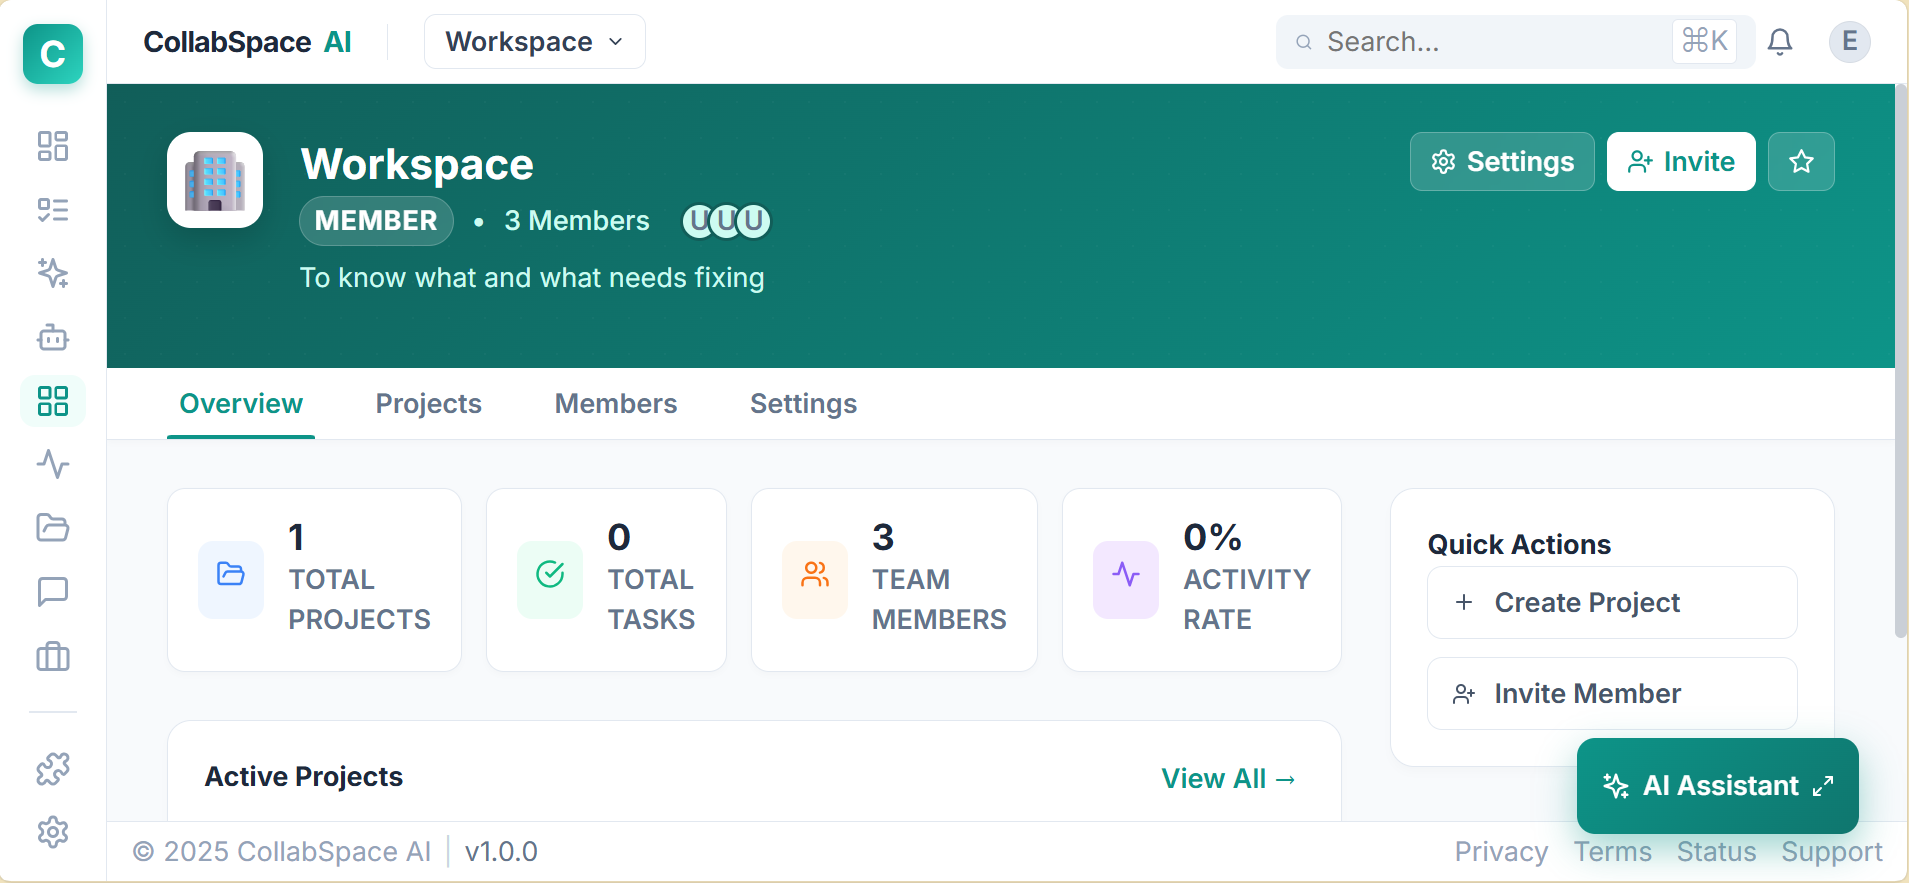The width and height of the screenshot is (1909, 883).
Task: Click the Create Project quick action
Action: tap(1611, 603)
